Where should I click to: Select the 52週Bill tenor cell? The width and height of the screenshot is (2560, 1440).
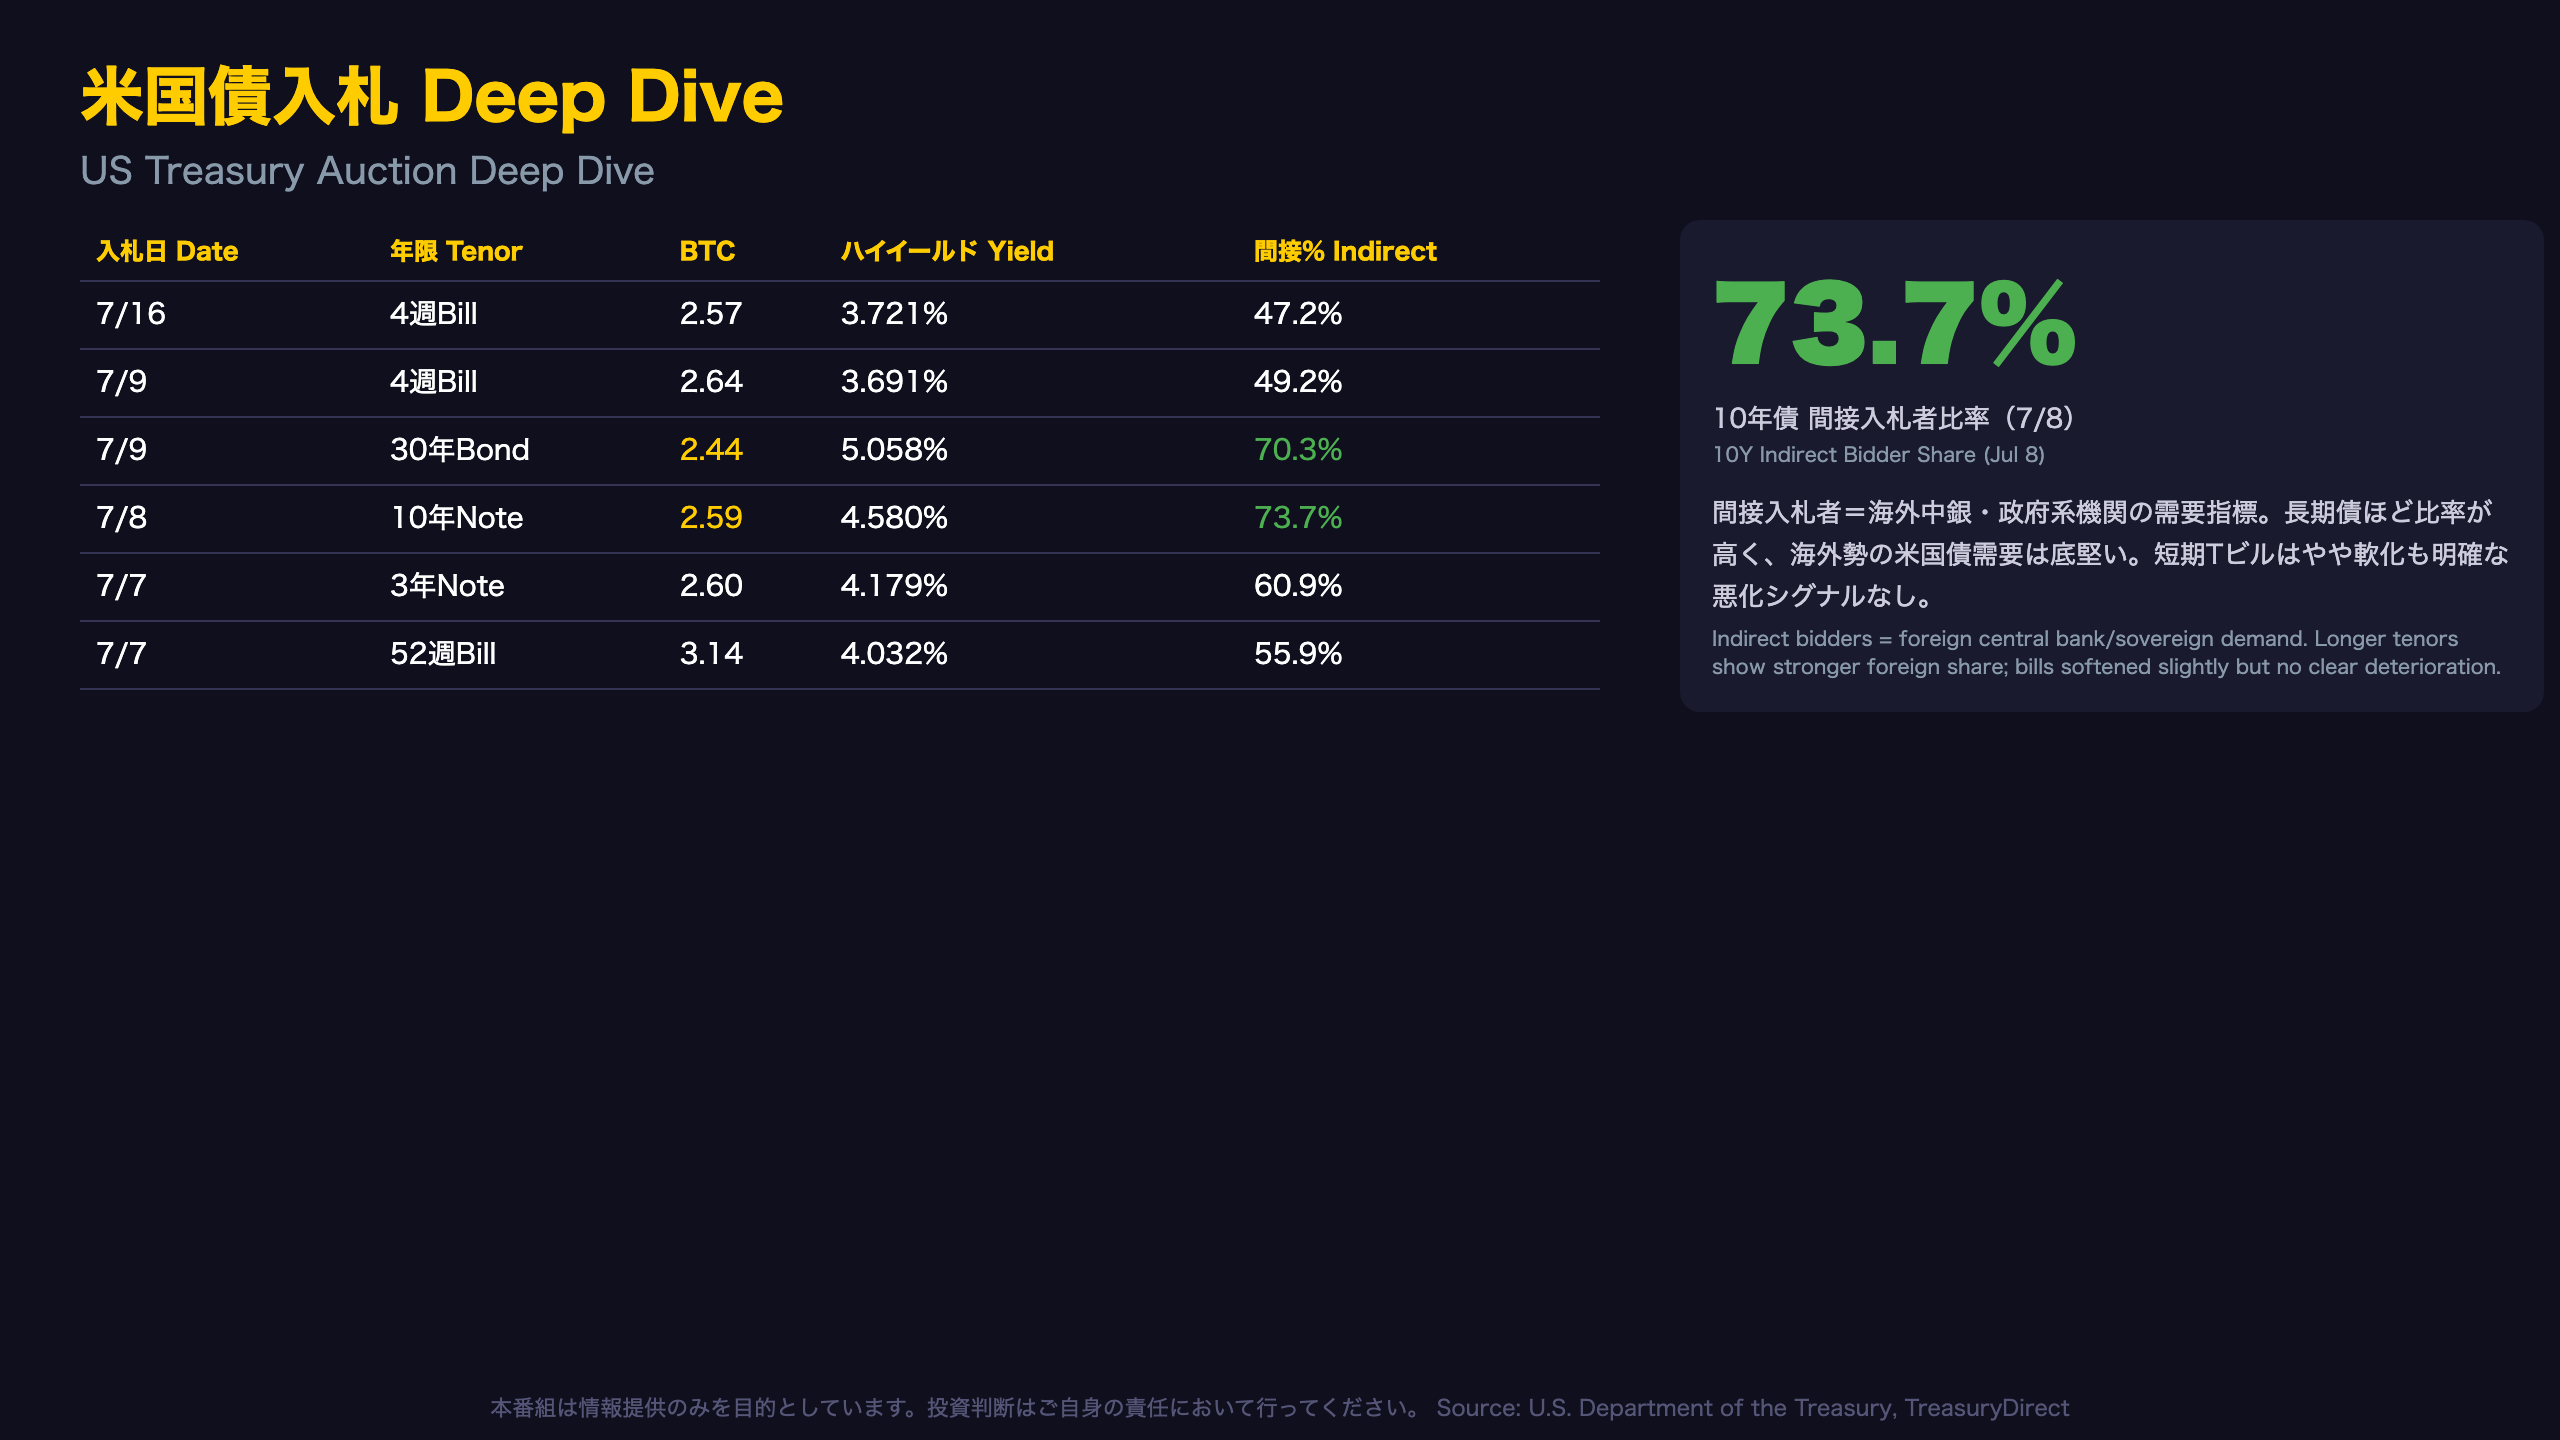pos(443,654)
